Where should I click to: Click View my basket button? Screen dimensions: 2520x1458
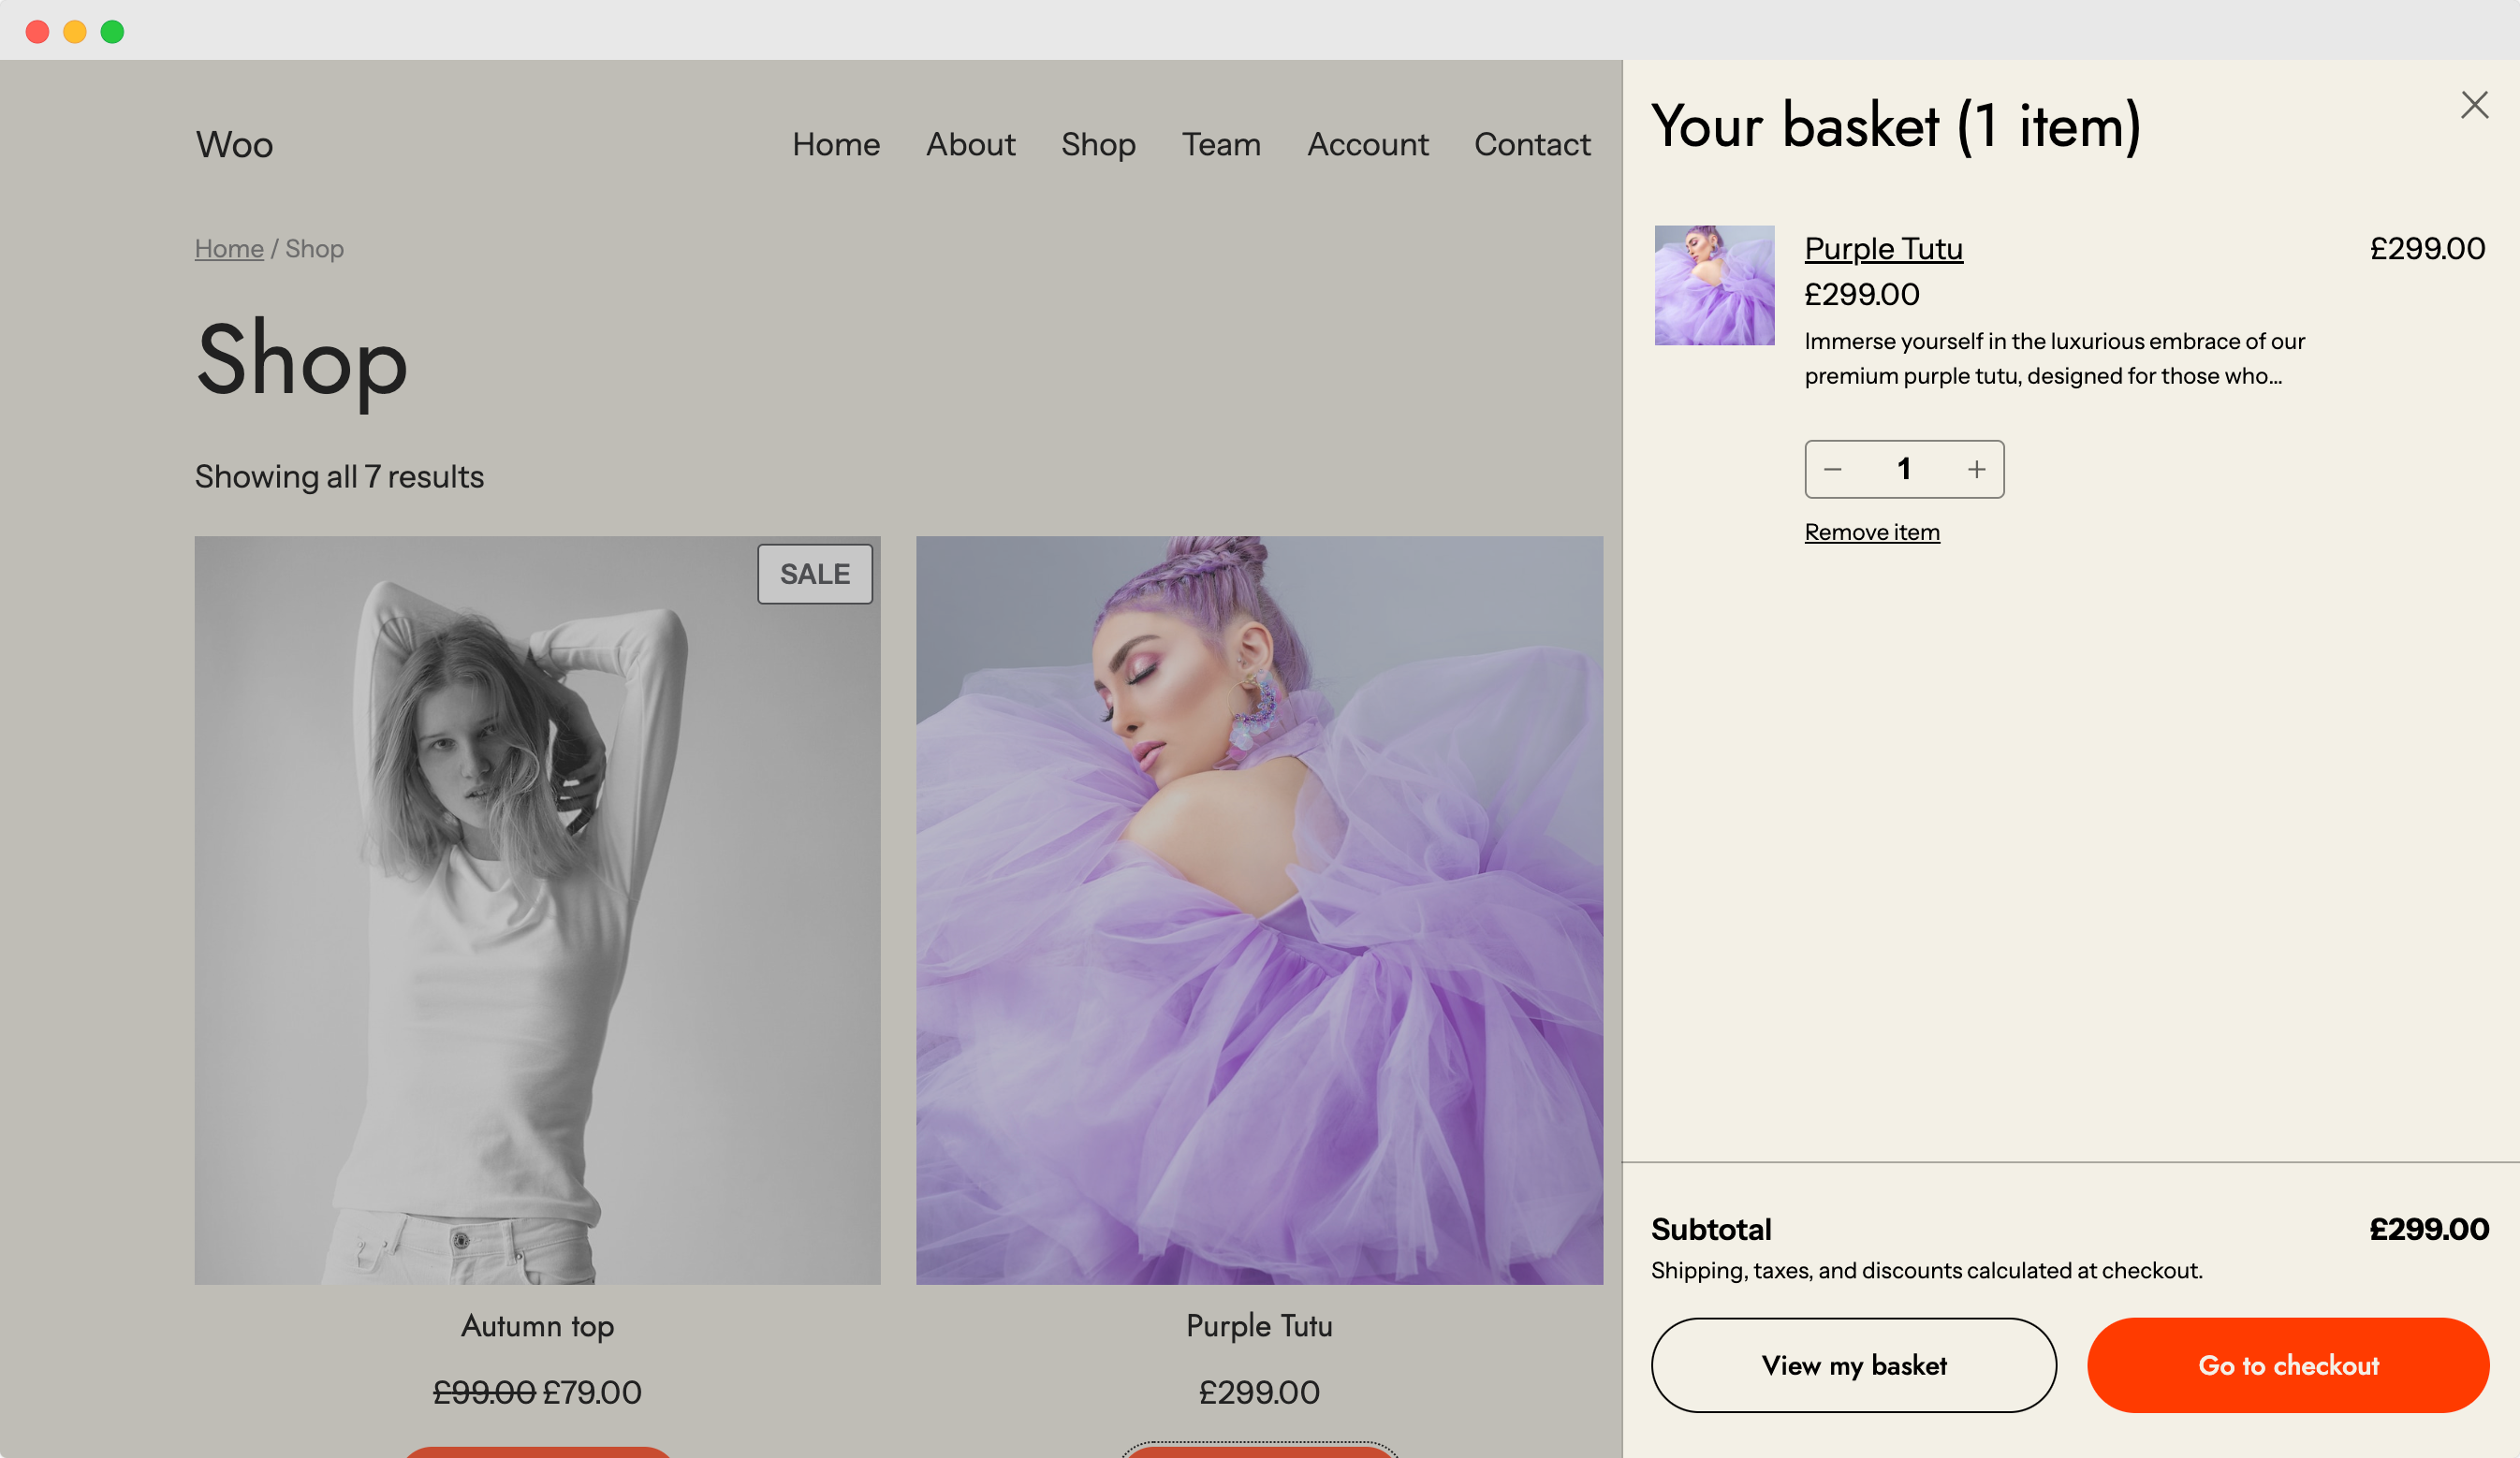pos(1853,1365)
